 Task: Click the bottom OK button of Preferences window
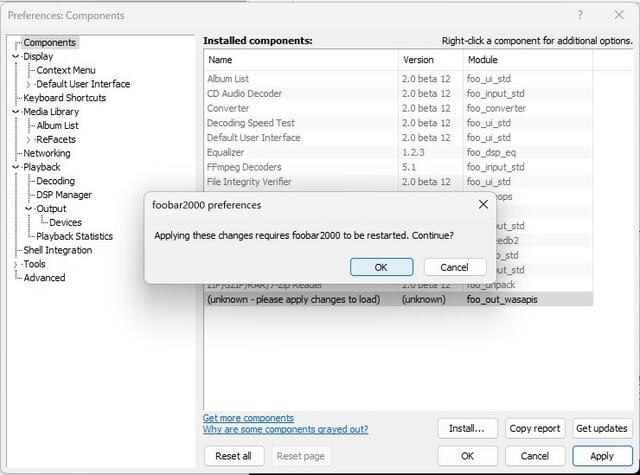coord(467,456)
